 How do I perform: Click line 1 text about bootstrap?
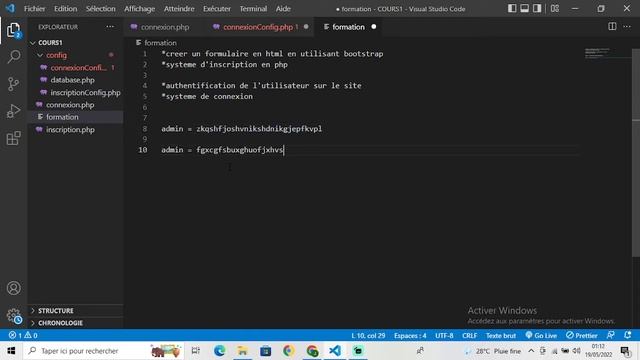pos(272,53)
